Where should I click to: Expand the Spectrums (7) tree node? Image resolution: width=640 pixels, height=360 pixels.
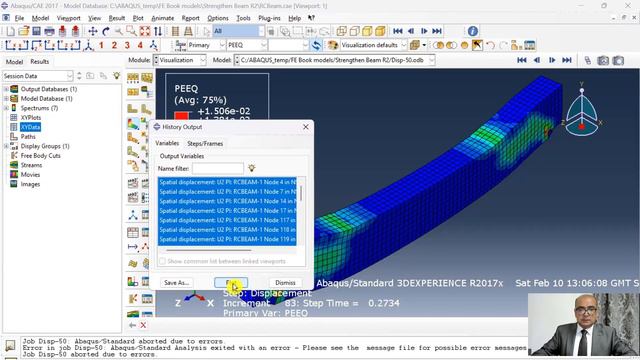(6, 108)
